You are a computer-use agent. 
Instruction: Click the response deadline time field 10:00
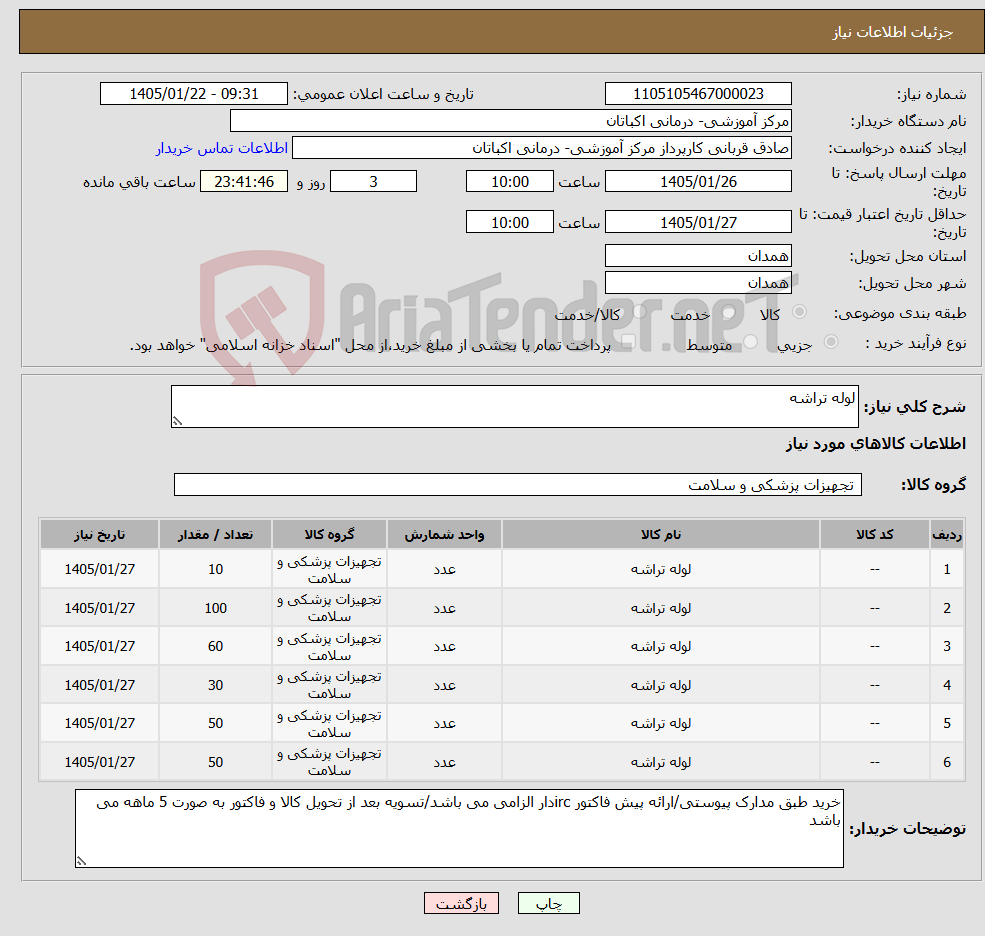click(509, 182)
